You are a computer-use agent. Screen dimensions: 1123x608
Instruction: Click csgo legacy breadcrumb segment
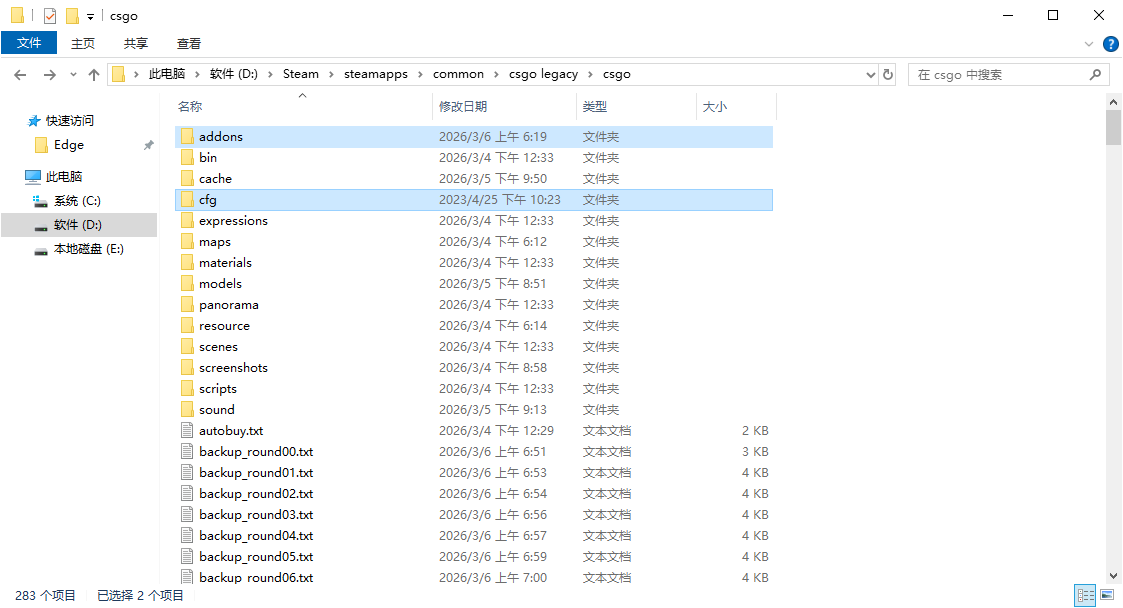coord(544,74)
